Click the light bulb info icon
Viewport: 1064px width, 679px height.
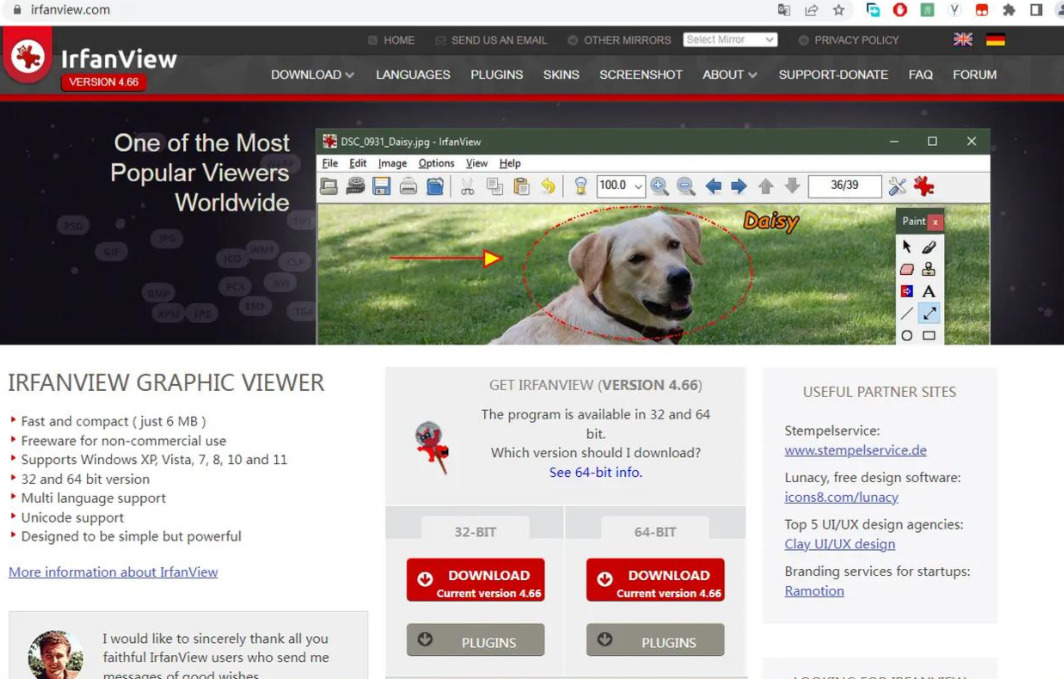[x=580, y=186]
